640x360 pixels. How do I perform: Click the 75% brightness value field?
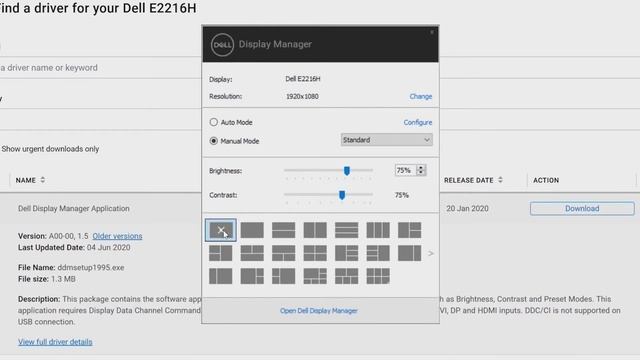pos(405,170)
